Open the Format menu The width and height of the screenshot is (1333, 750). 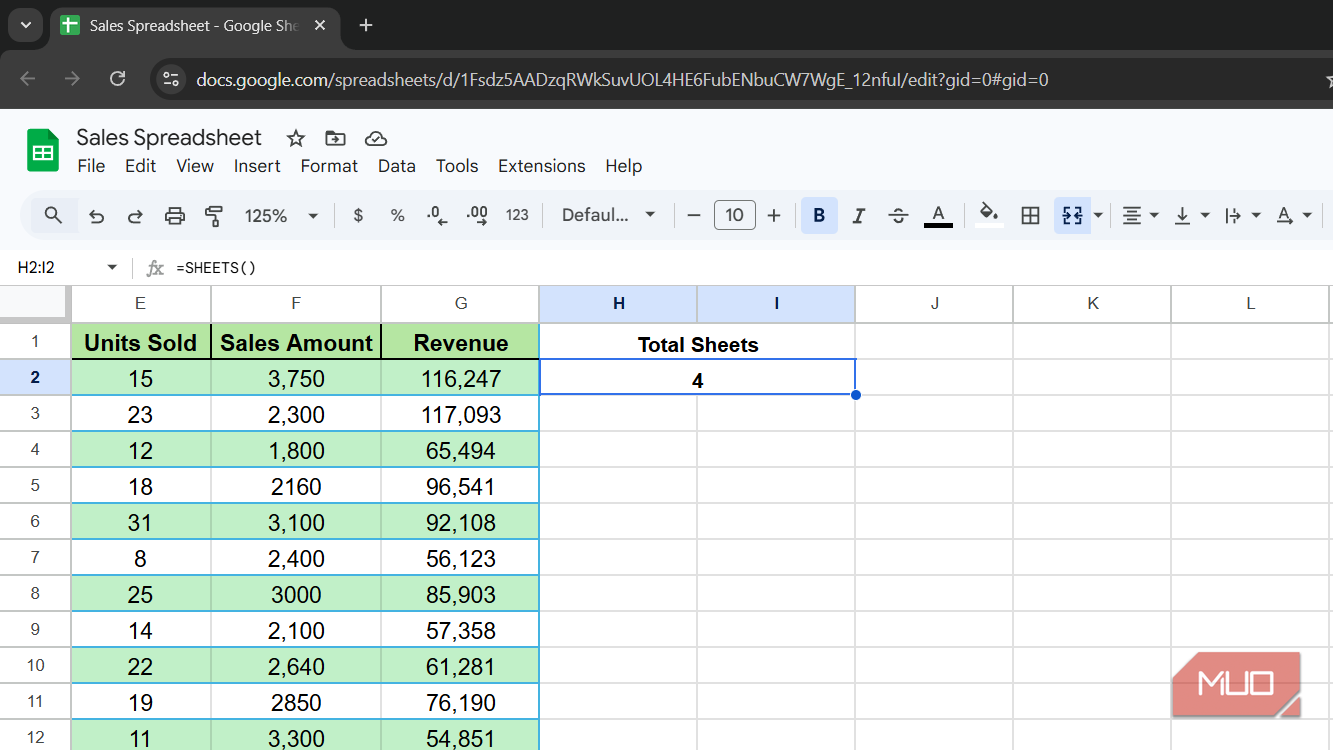(329, 166)
